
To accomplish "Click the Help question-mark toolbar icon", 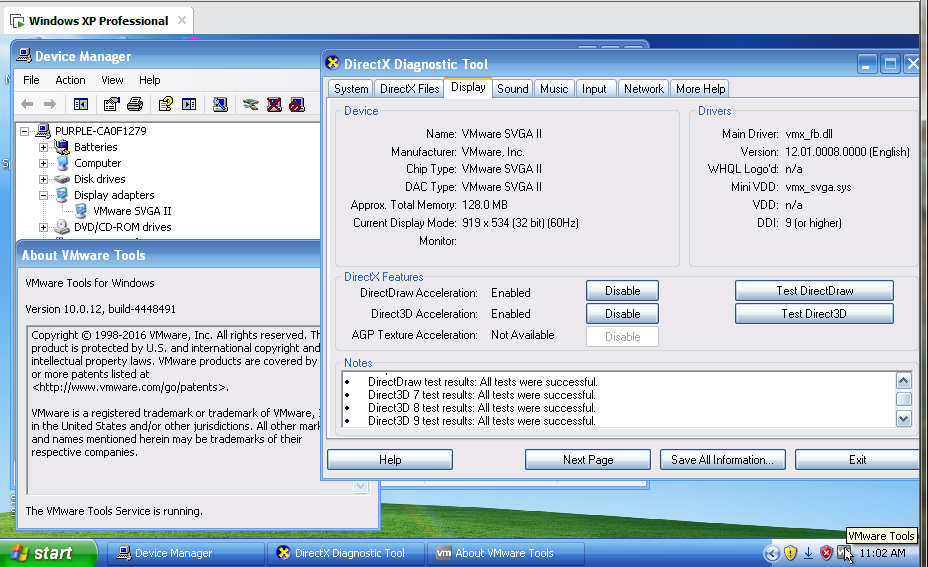I will click(166, 105).
